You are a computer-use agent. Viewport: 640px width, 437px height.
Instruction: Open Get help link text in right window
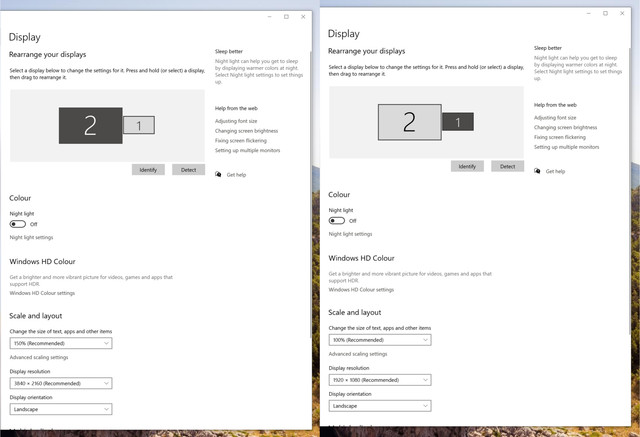click(x=556, y=171)
